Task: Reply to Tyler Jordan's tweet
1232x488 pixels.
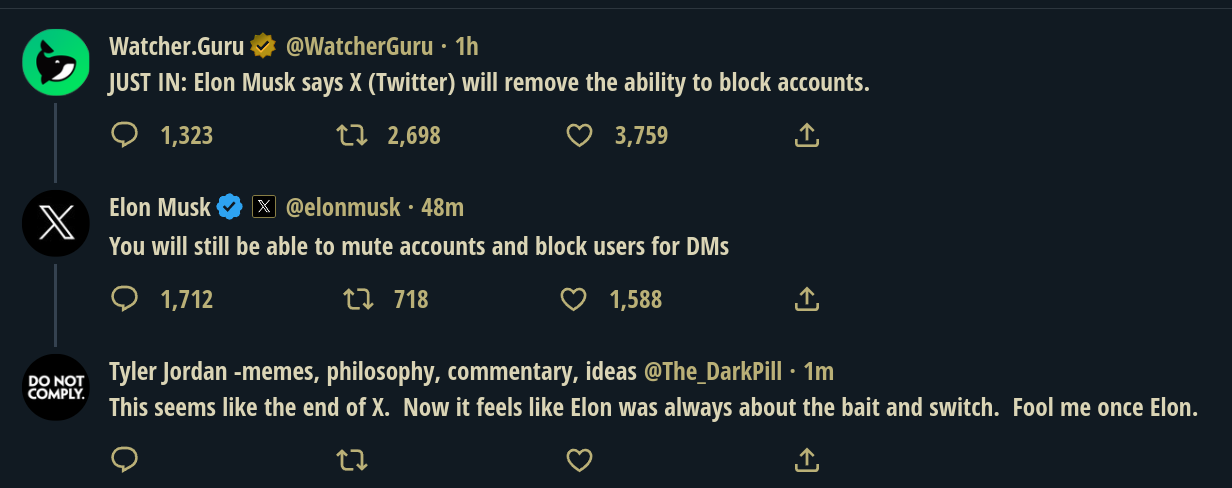Action: 124,460
